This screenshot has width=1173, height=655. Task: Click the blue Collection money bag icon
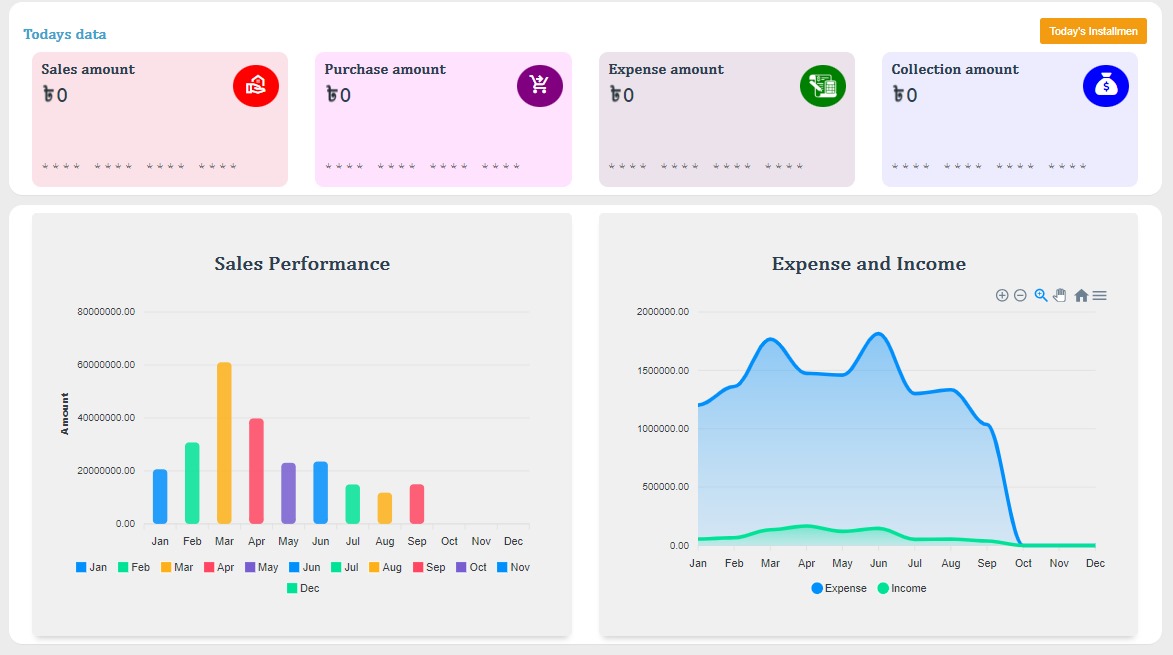tap(1105, 86)
